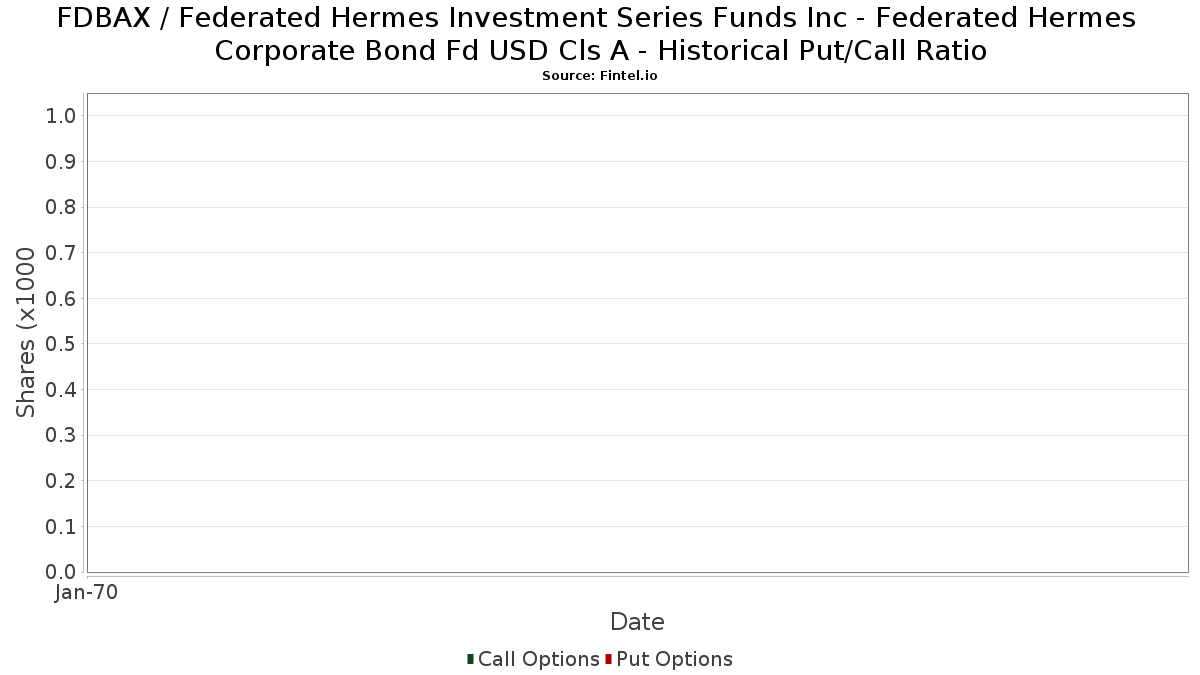1200x675 pixels.
Task: Click the green Call Options legend swatch
Action: tap(470, 659)
